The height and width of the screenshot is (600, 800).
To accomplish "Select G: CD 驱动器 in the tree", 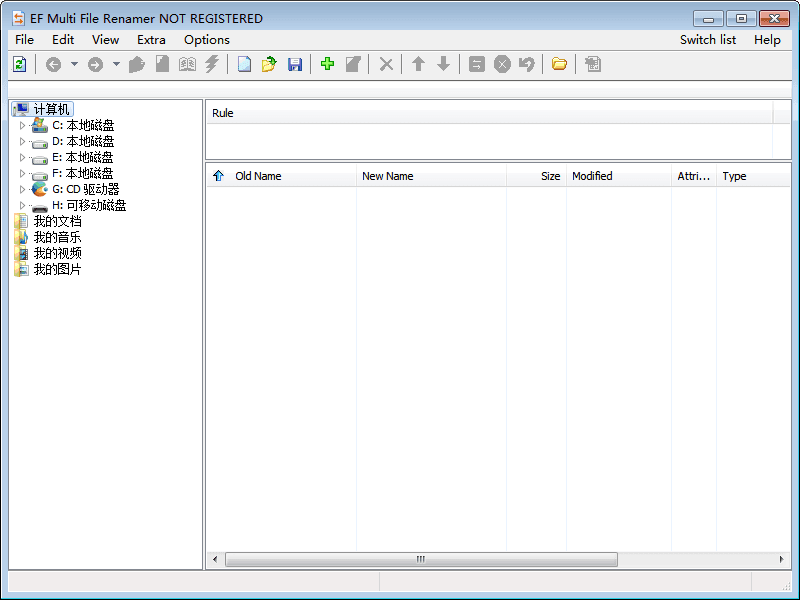I will pos(86,189).
